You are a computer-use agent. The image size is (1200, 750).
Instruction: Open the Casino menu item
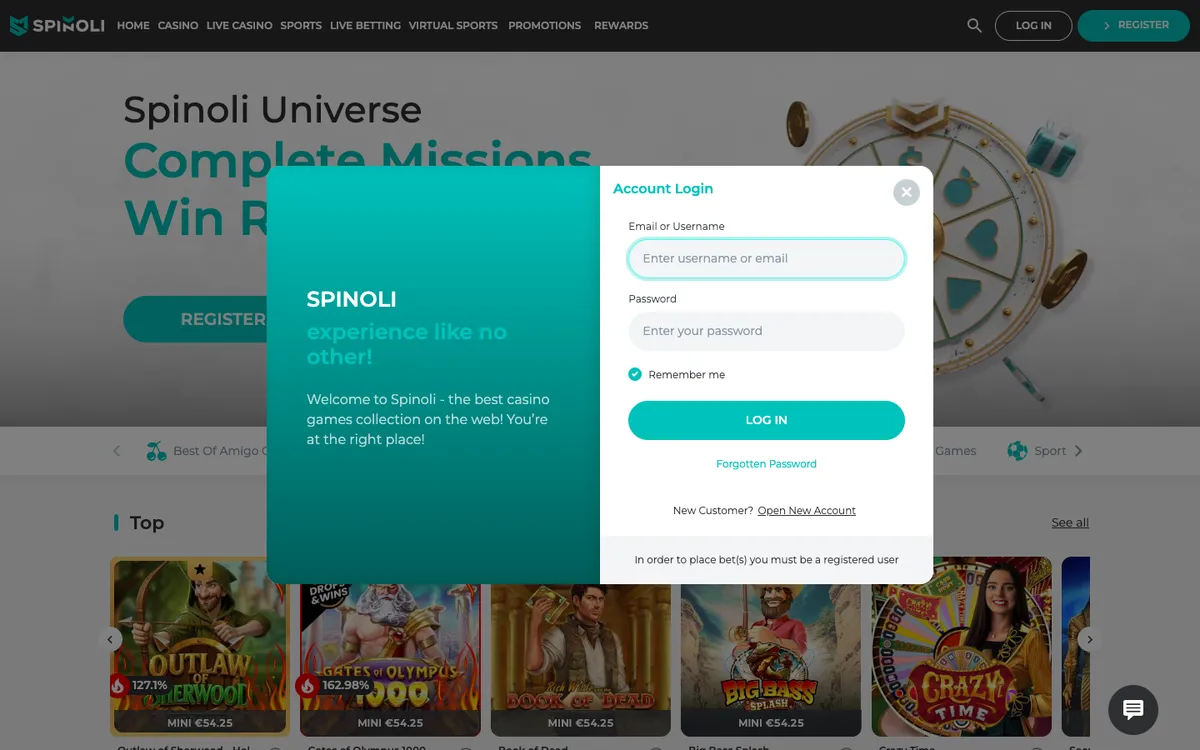[x=178, y=26]
